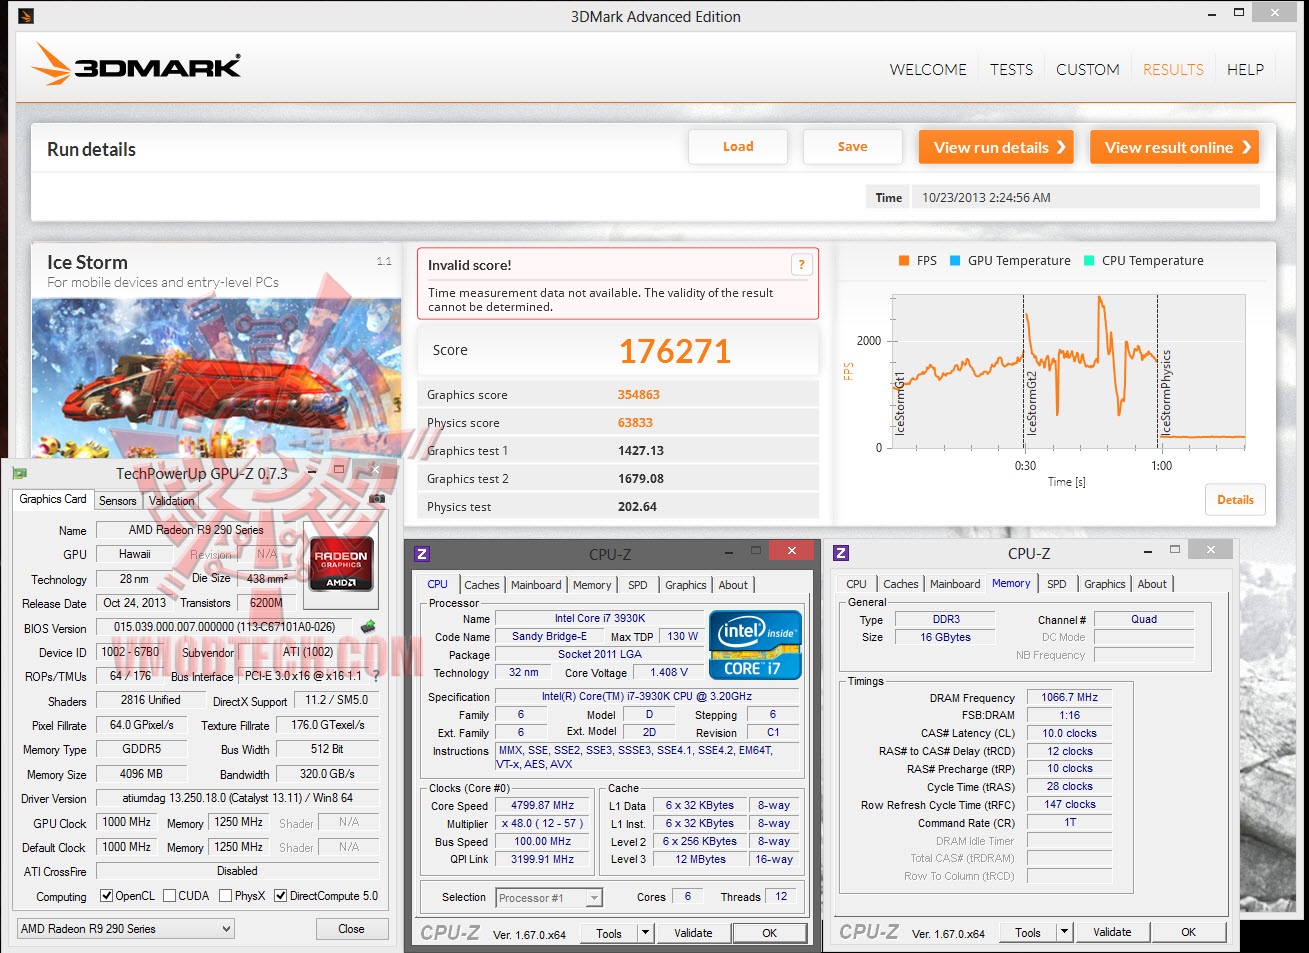This screenshot has height=953, width=1309.
Task: Save the BIOS using the GPU-Z chip icon
Action: [x=368, y=627]
